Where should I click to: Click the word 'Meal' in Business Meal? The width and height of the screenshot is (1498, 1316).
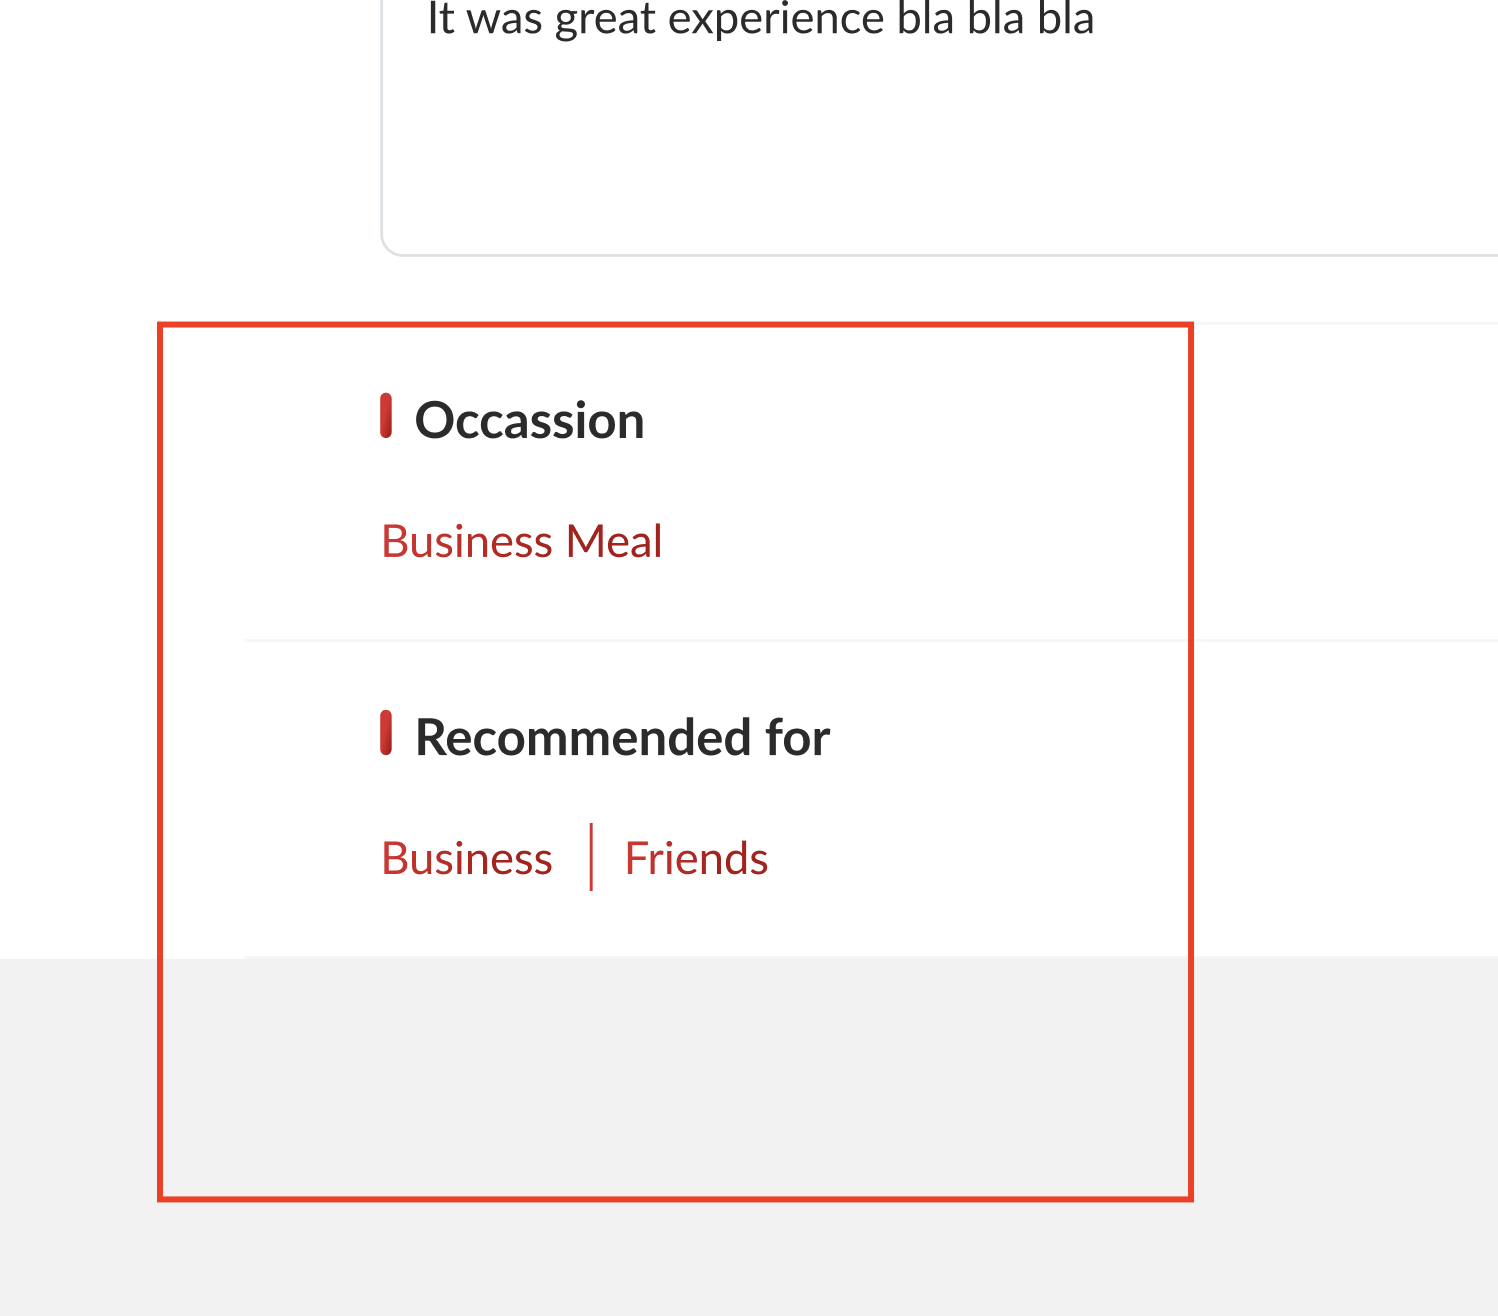(x=614, y=542)
